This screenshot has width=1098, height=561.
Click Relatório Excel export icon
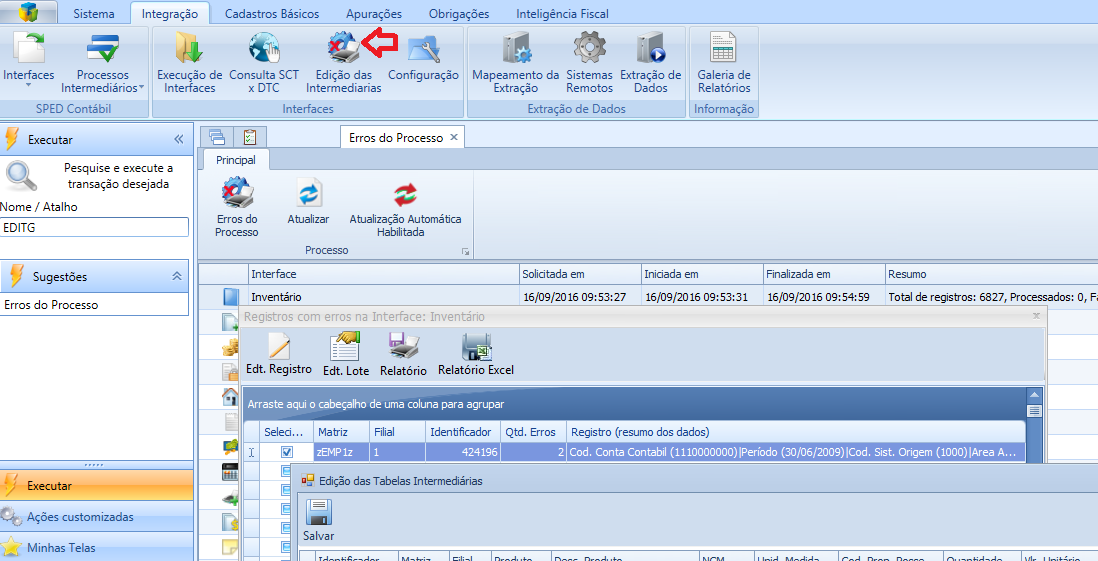(x=476, y=355)
